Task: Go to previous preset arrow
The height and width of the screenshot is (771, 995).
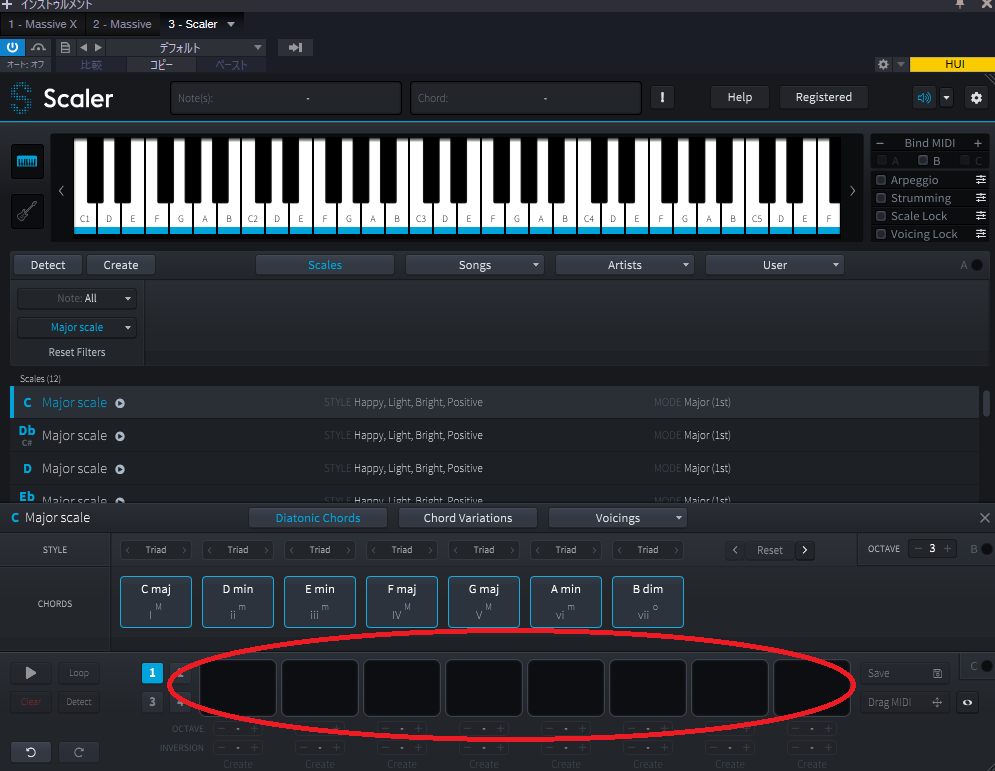Action: point(83,48)
